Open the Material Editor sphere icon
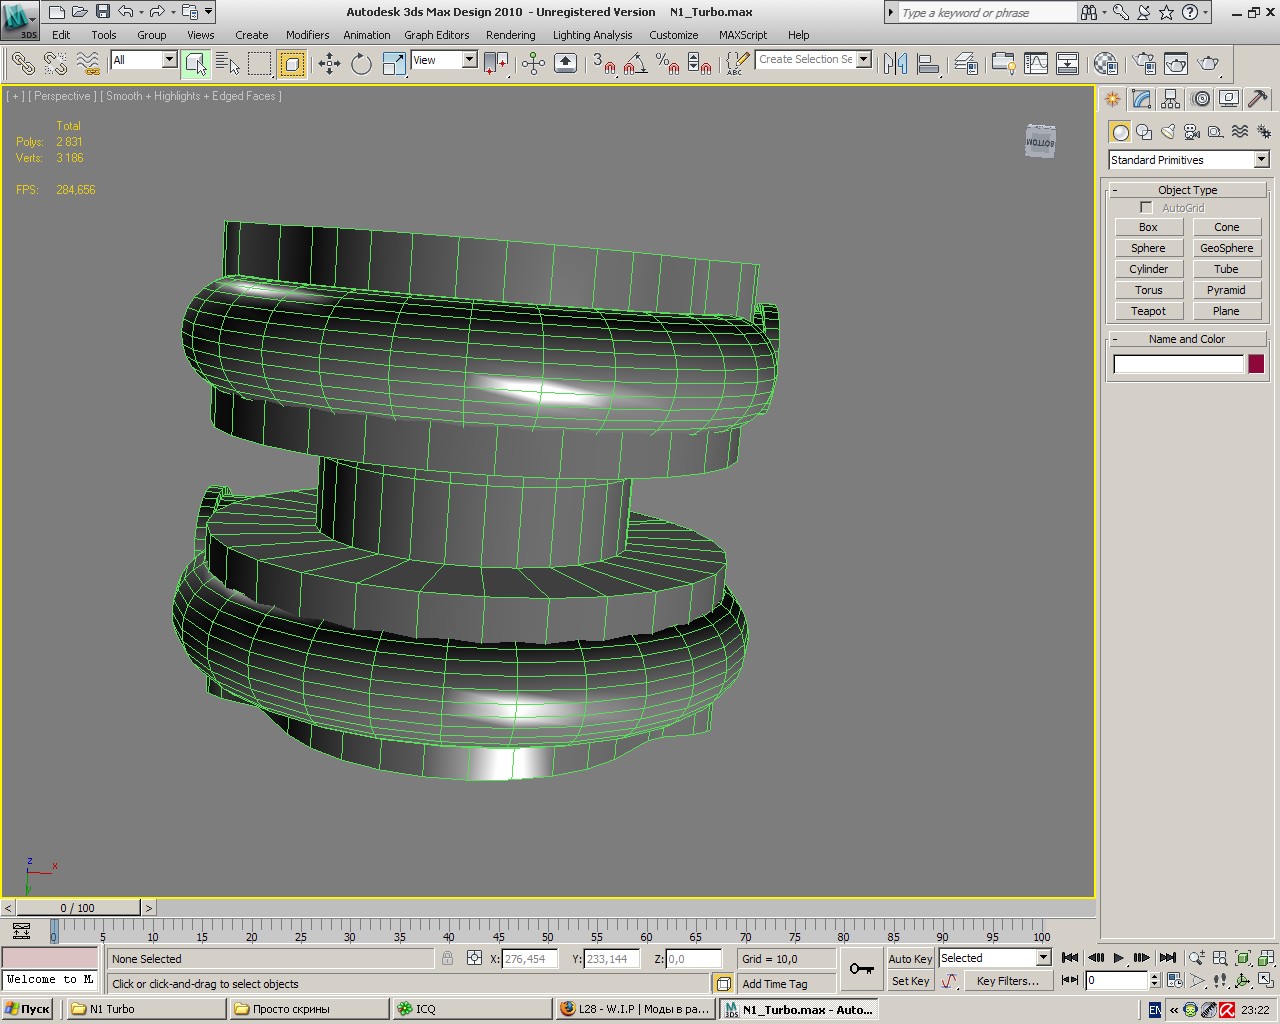This screenshot has width=1280, height=1024. pyautogui.click(x=1105, y=64)
